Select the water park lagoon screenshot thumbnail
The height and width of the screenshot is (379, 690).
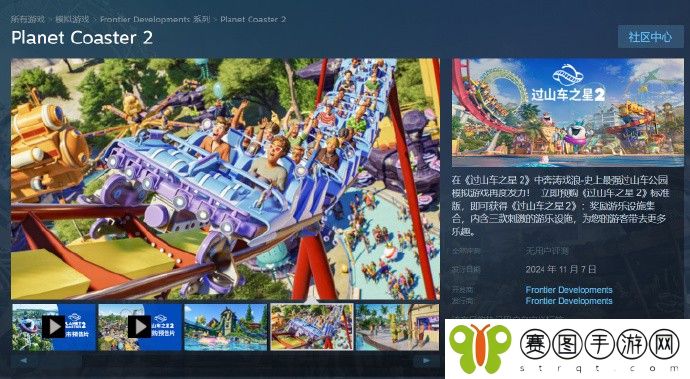point(225,327)
